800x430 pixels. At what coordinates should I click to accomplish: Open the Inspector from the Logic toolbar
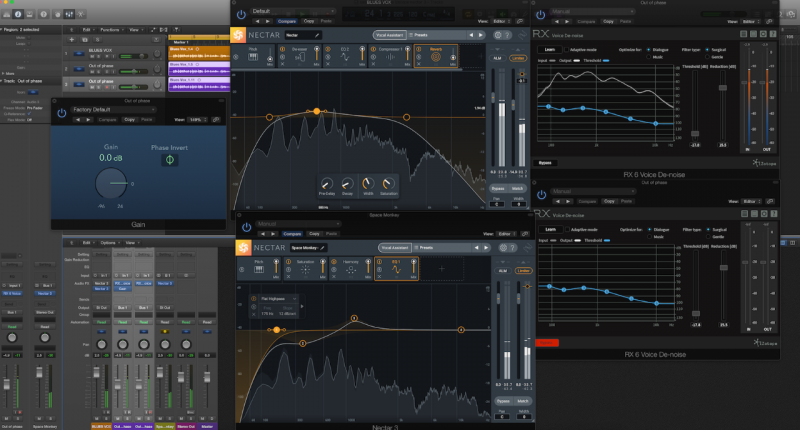pyautogui.click(x=18, y=14)
